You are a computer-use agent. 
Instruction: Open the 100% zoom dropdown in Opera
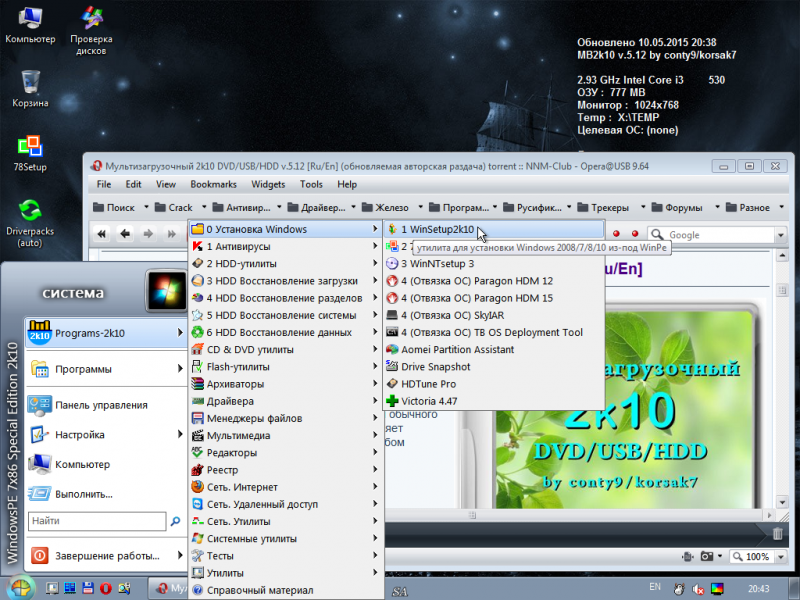(x=781, y=557)
